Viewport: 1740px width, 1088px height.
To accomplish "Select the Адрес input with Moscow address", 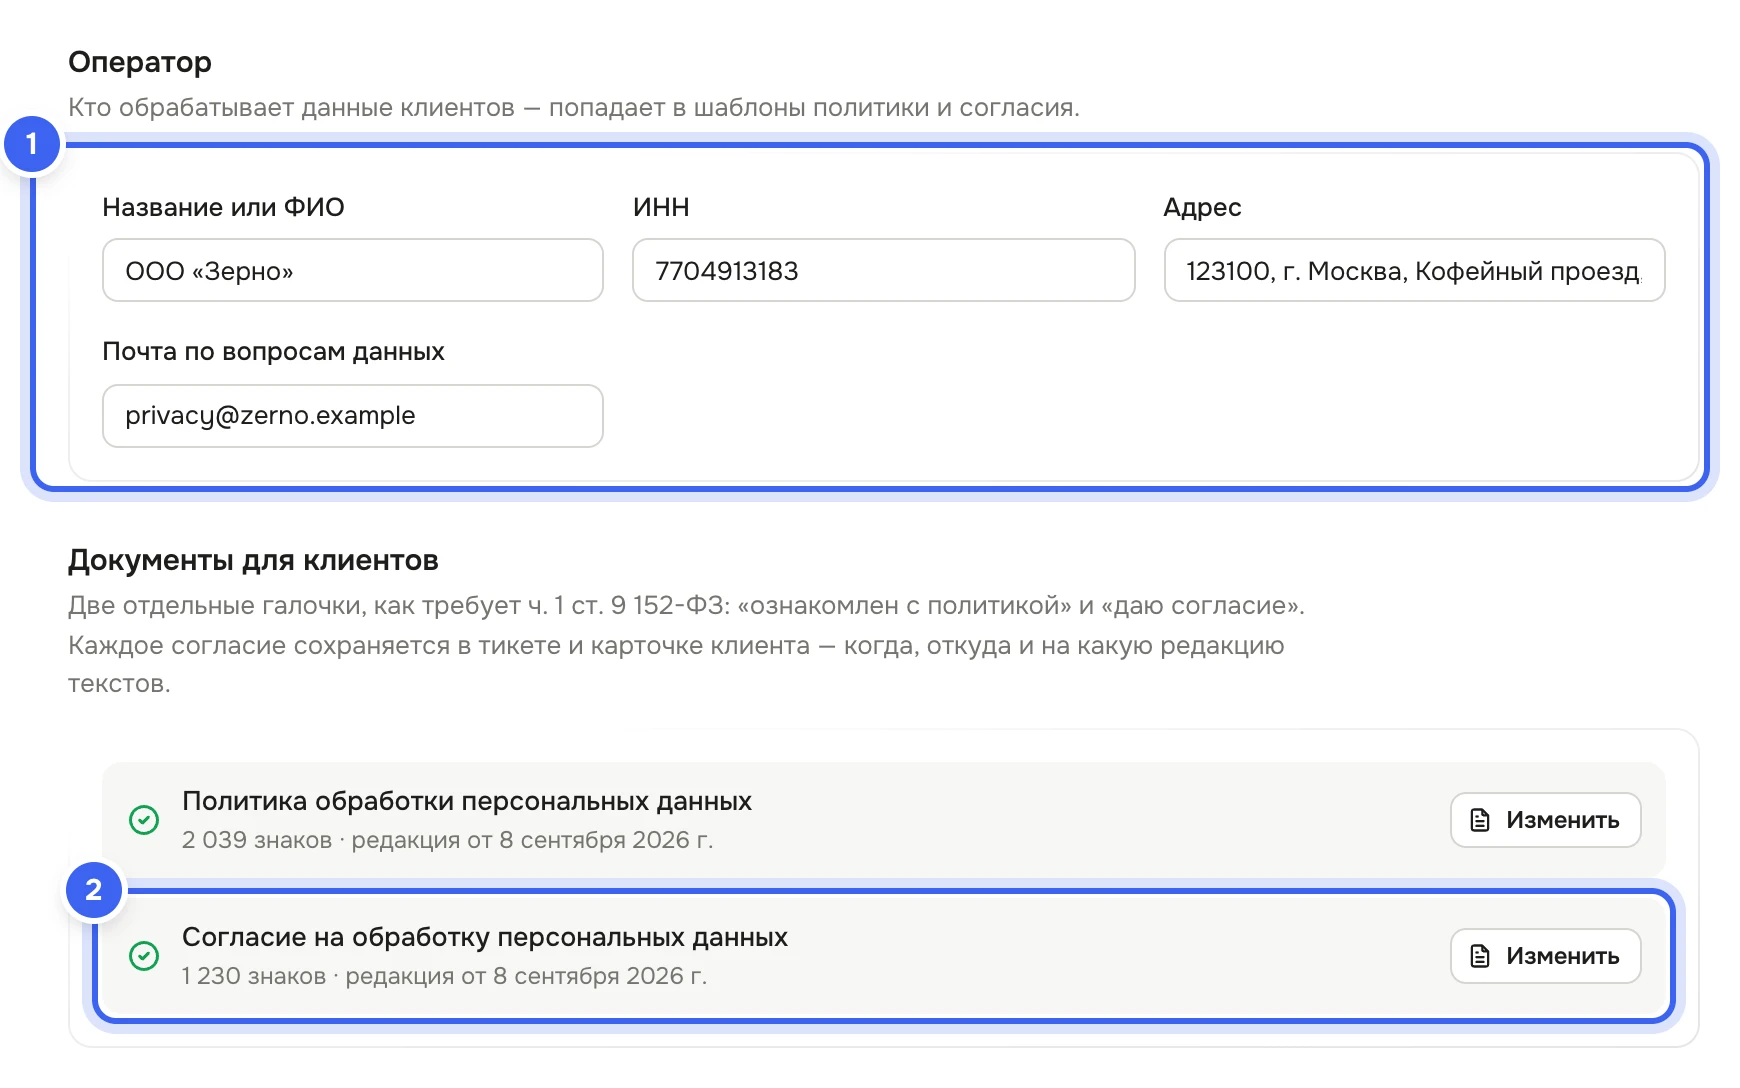I will click(1414, 270).
